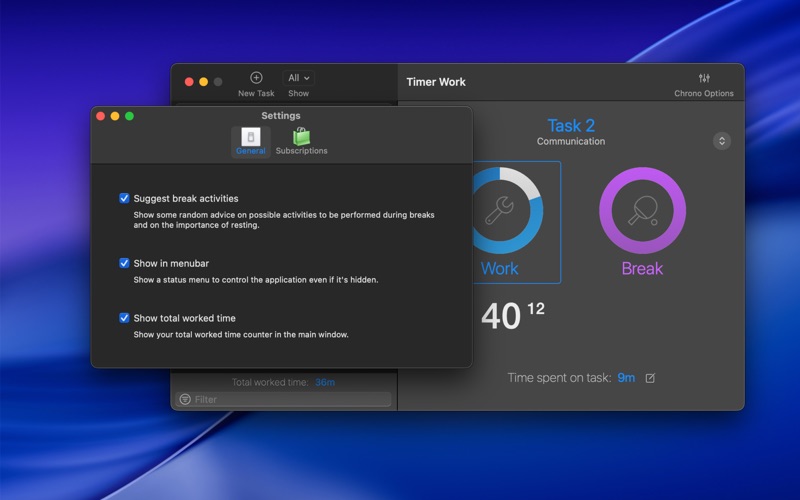Click the 9m time spent value

coord(626,378)
